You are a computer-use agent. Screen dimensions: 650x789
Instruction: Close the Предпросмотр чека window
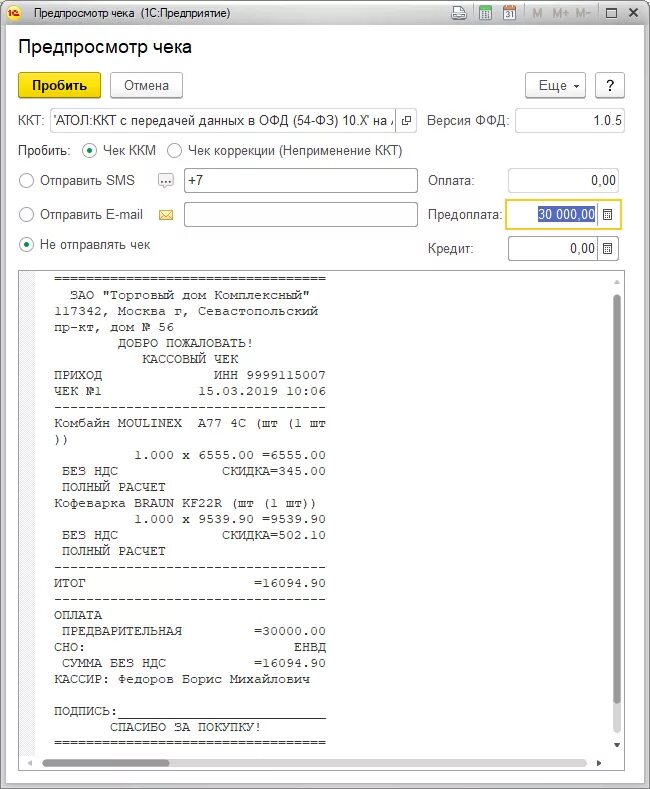coord(634,13)
